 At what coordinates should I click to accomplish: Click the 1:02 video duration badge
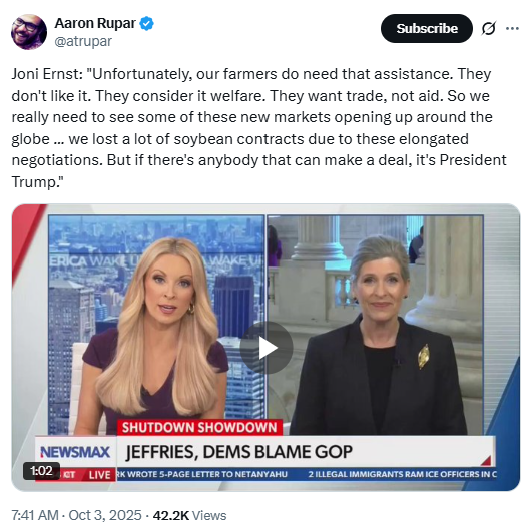point(41,471)
